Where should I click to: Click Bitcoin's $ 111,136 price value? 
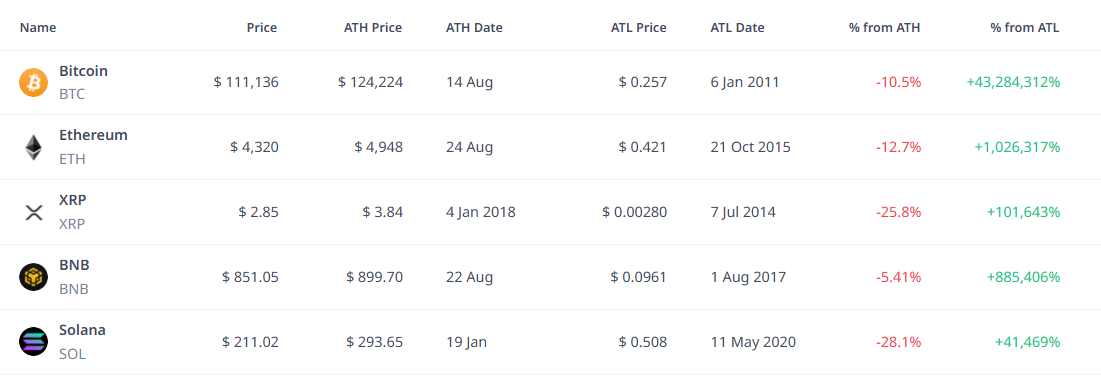pos(246,82)
